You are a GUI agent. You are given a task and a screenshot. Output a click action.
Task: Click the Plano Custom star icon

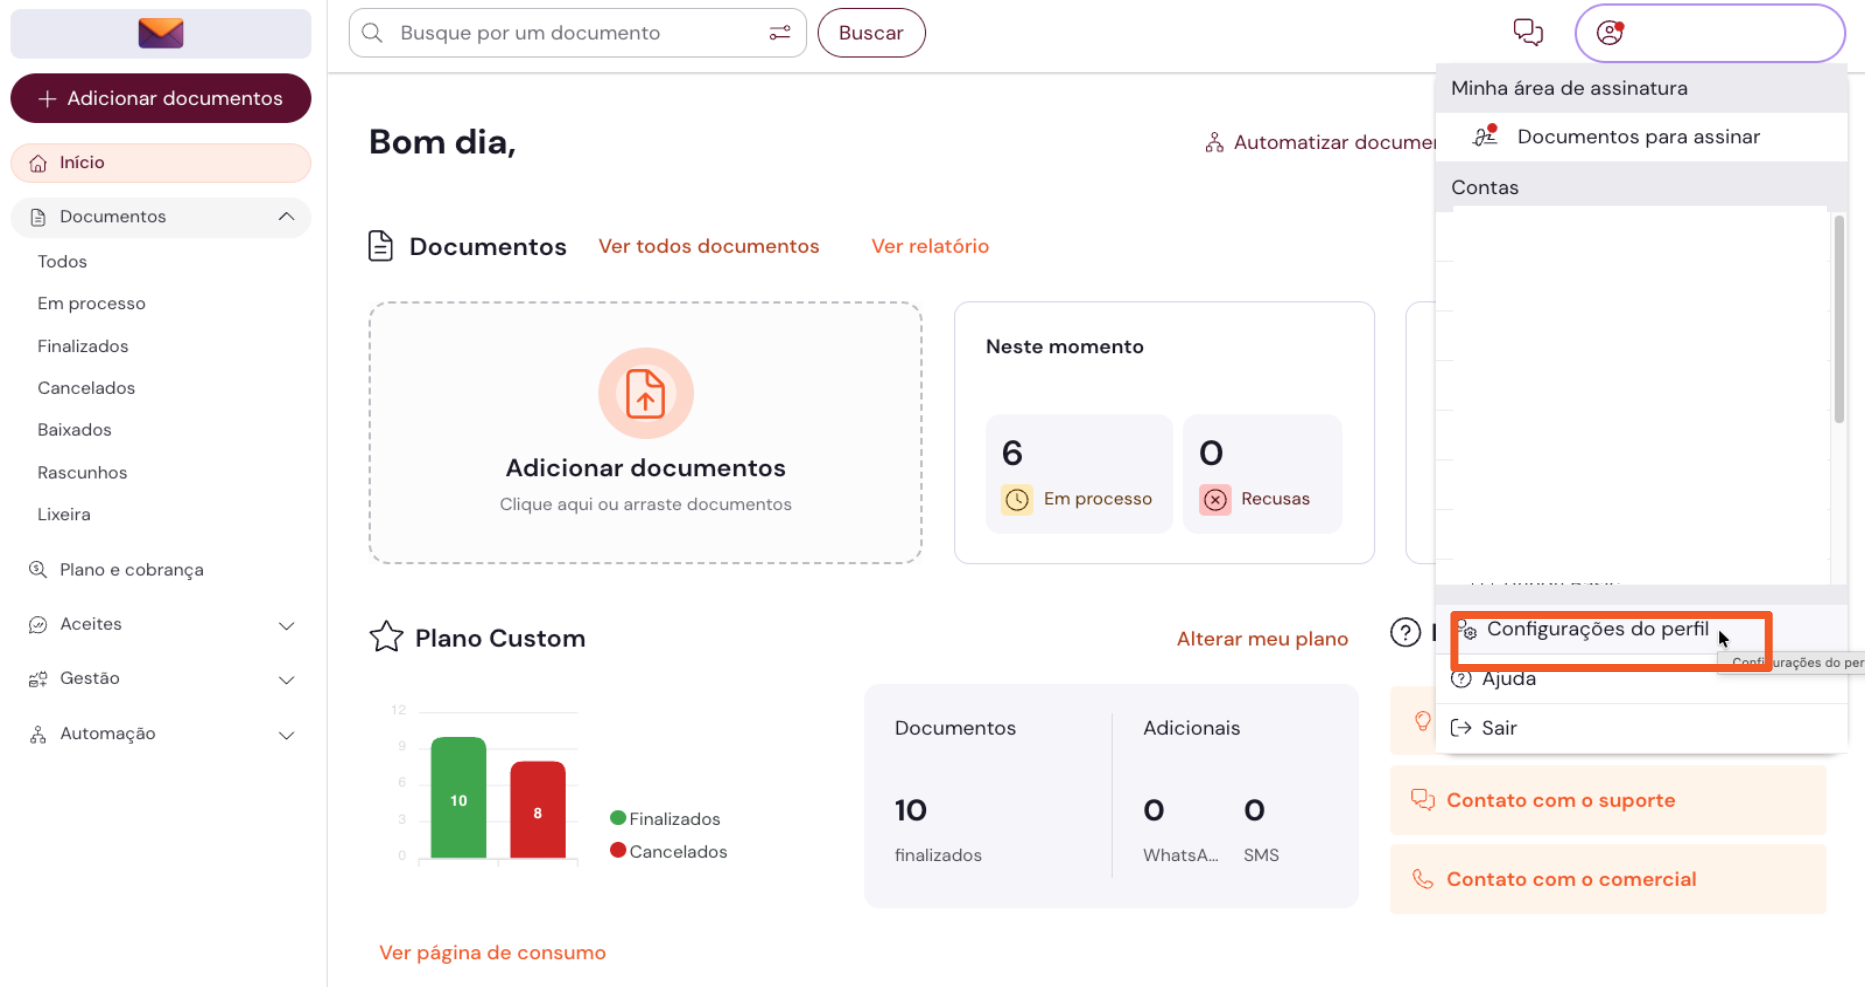[386, 637]
